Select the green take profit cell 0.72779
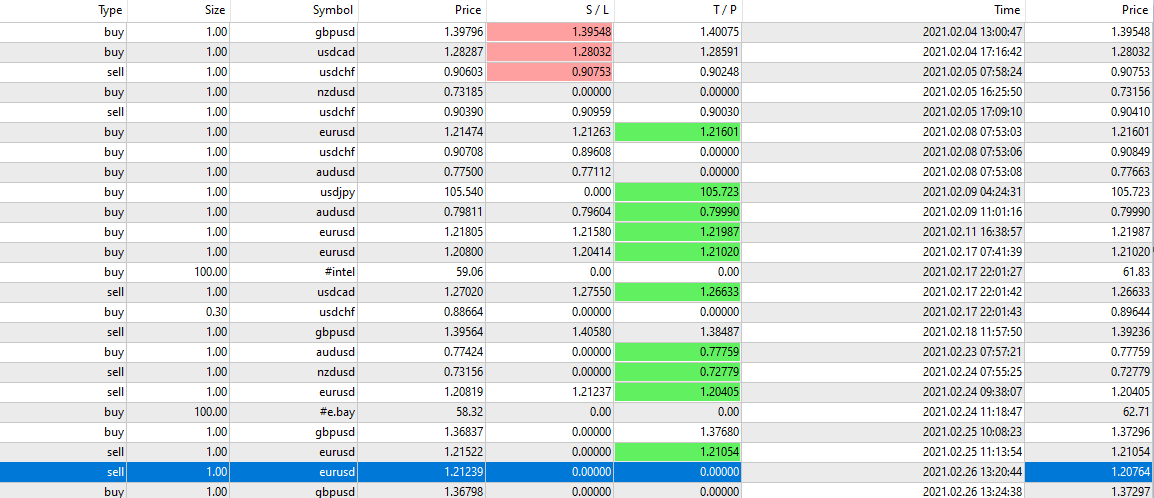The height and width of the screenshot is (498, 1154). (x=678, y=371)
